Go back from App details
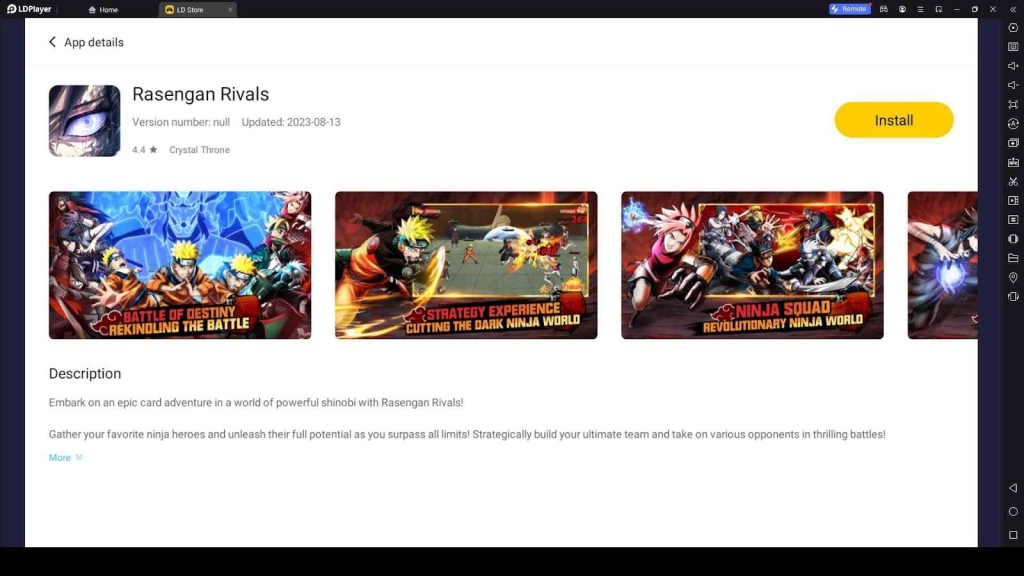 pos(52,42)
